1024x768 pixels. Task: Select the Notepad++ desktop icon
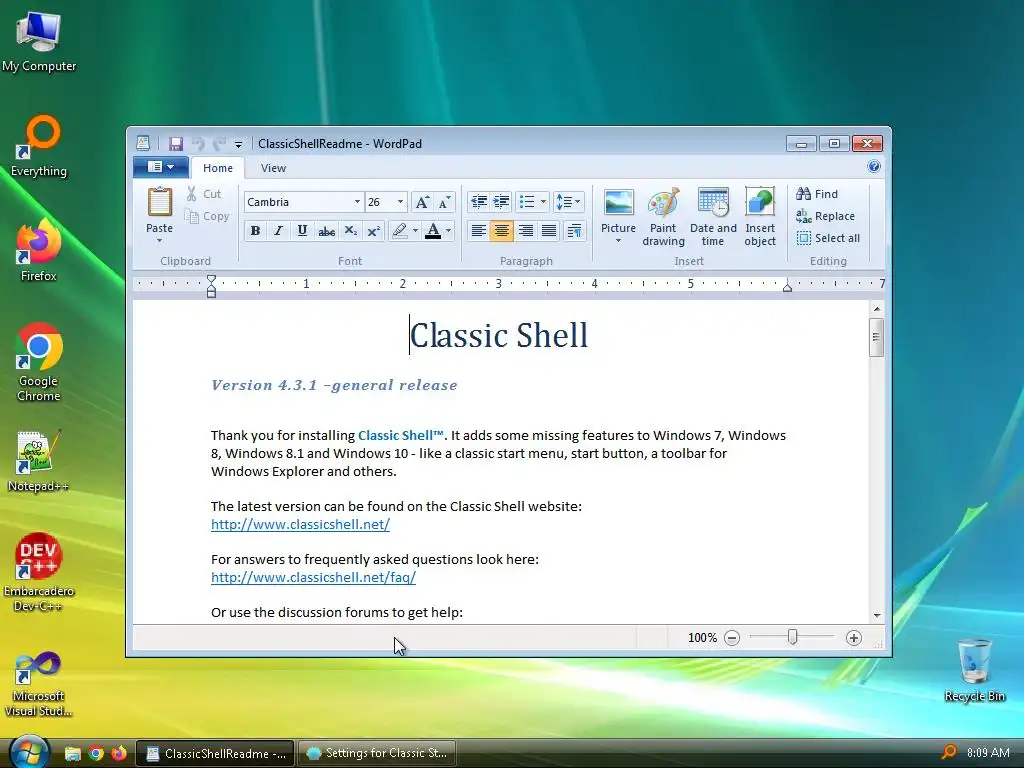tap(38, 460)
